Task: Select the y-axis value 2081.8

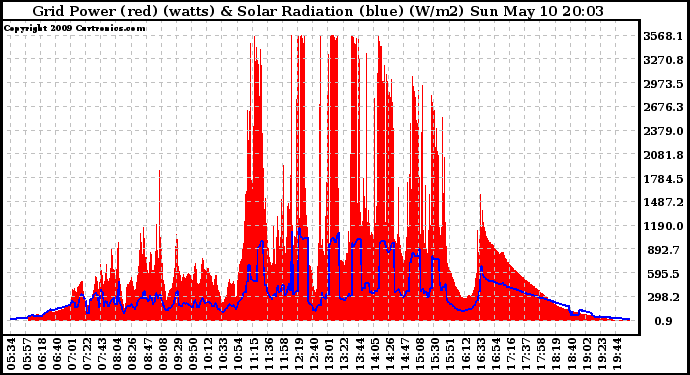Action: (x=663, y=155)
